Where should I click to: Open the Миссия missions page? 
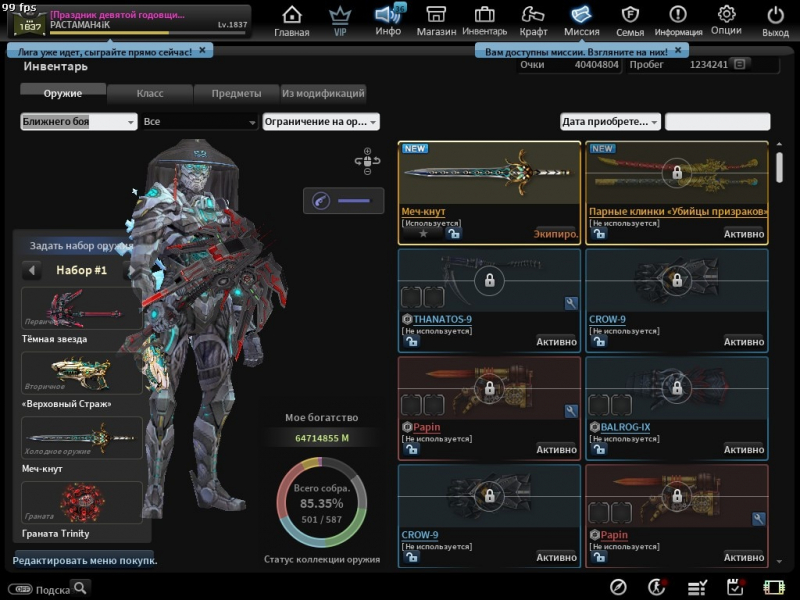coord(581,20)
